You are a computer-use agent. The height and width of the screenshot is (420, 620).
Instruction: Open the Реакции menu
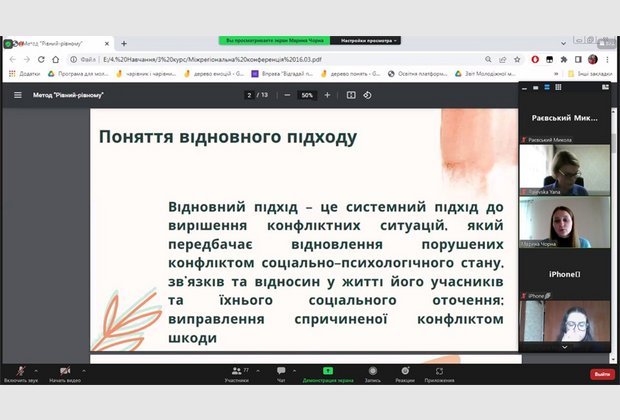(x=405, y=374)
